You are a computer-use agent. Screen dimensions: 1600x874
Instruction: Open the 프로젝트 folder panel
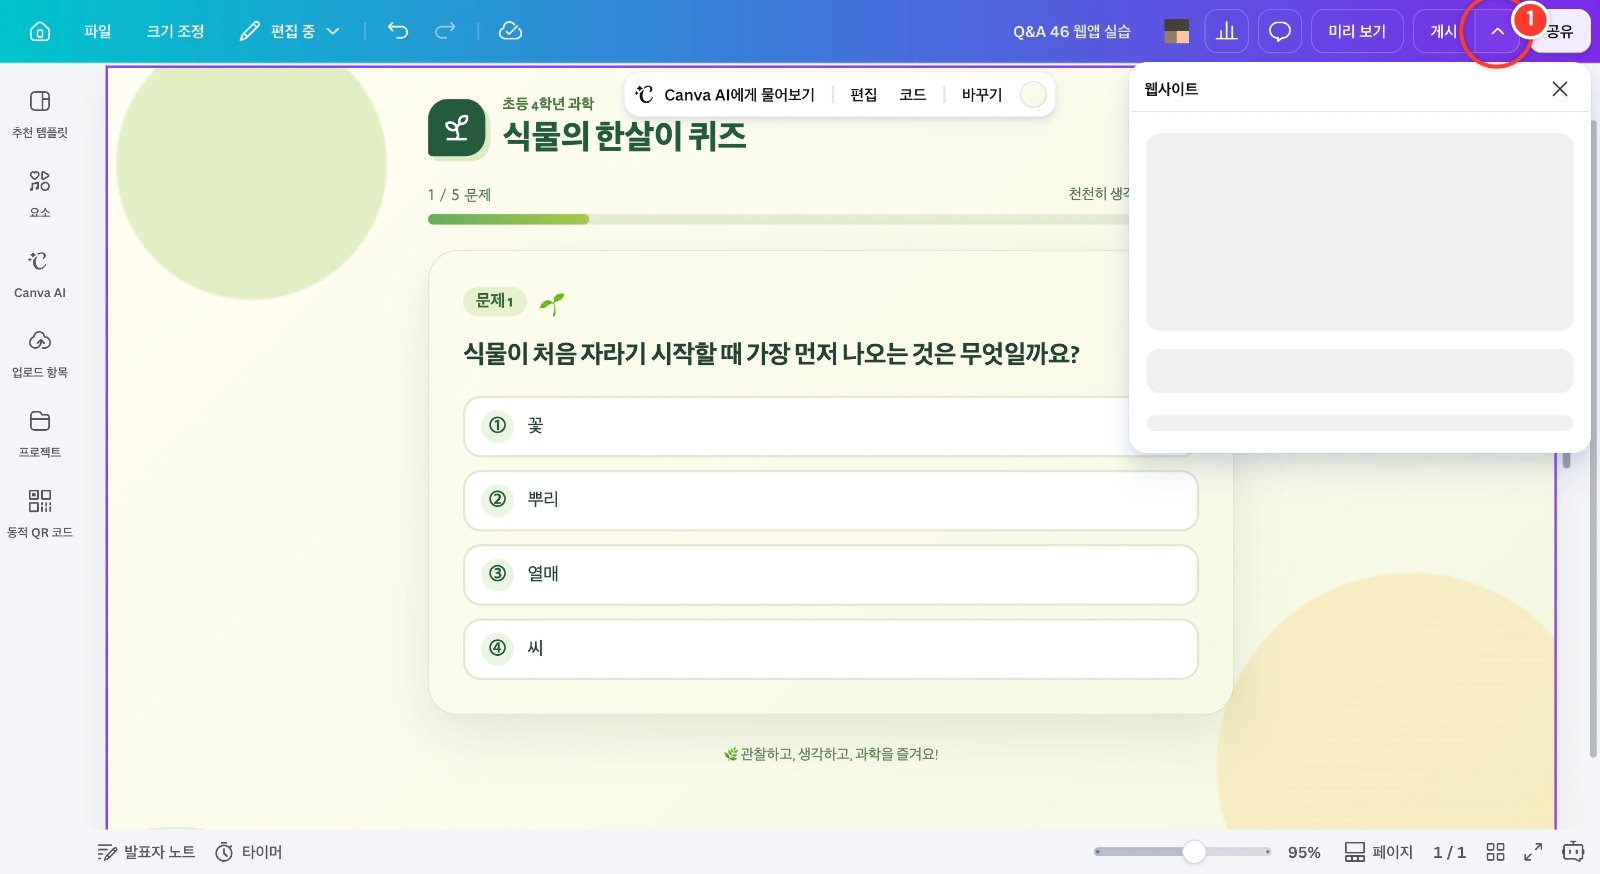(x=40, y=434)
